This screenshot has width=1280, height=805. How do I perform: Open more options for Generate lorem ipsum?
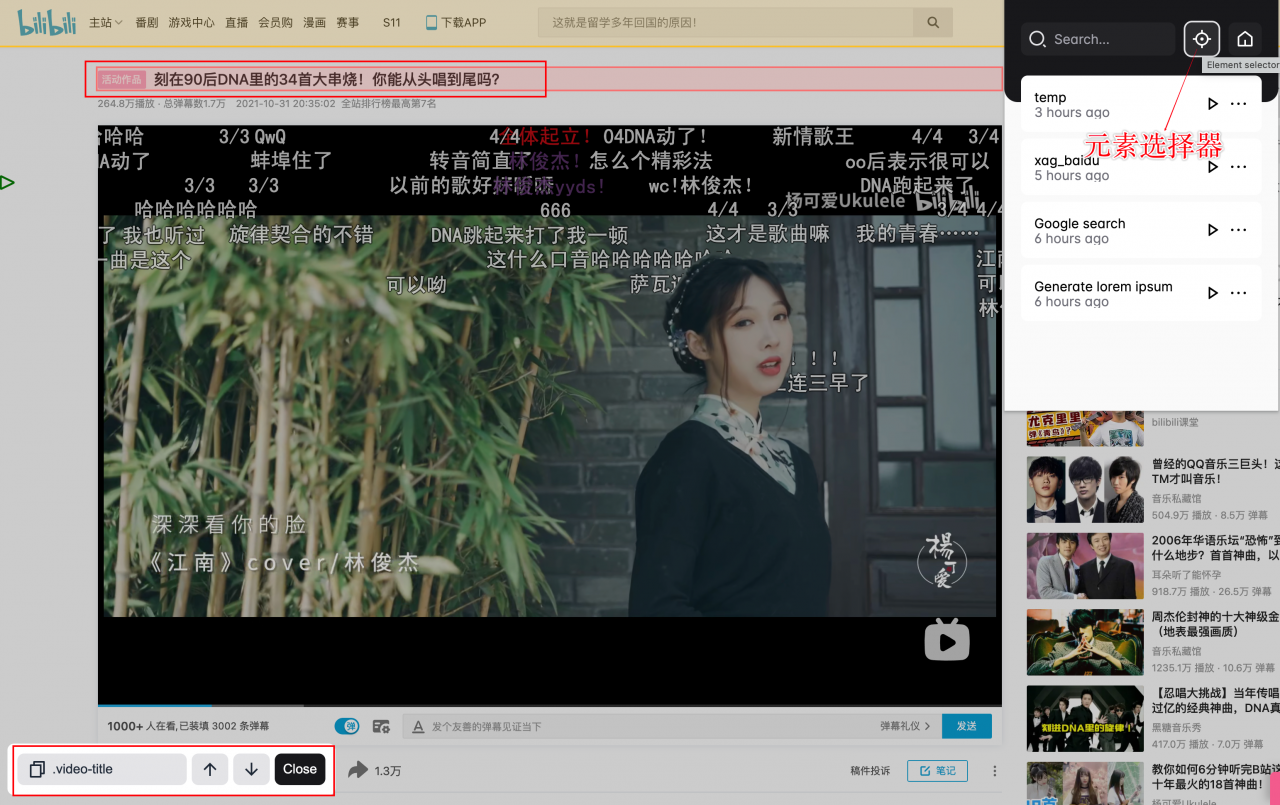coord(1238,293)
